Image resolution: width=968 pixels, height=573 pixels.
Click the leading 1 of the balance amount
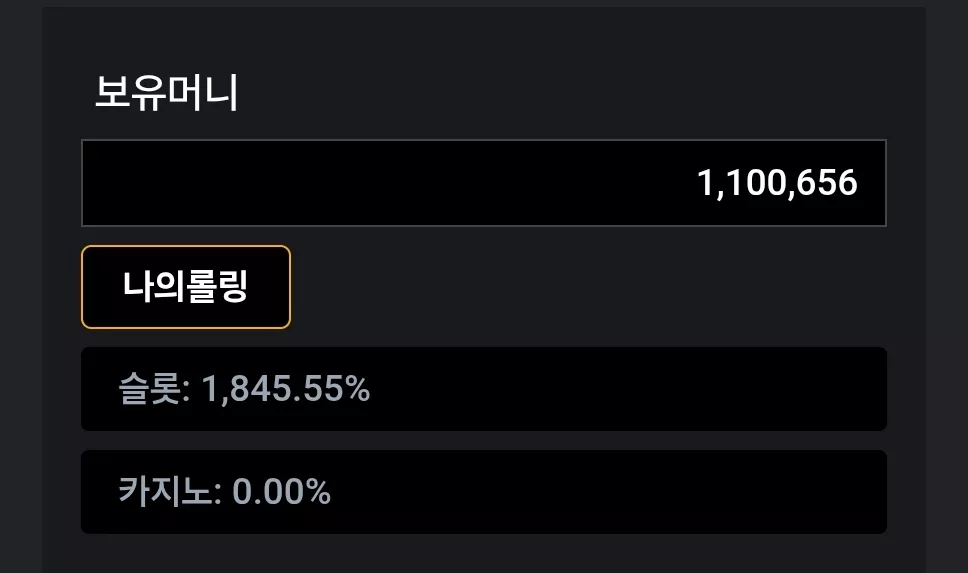point(704,183)
